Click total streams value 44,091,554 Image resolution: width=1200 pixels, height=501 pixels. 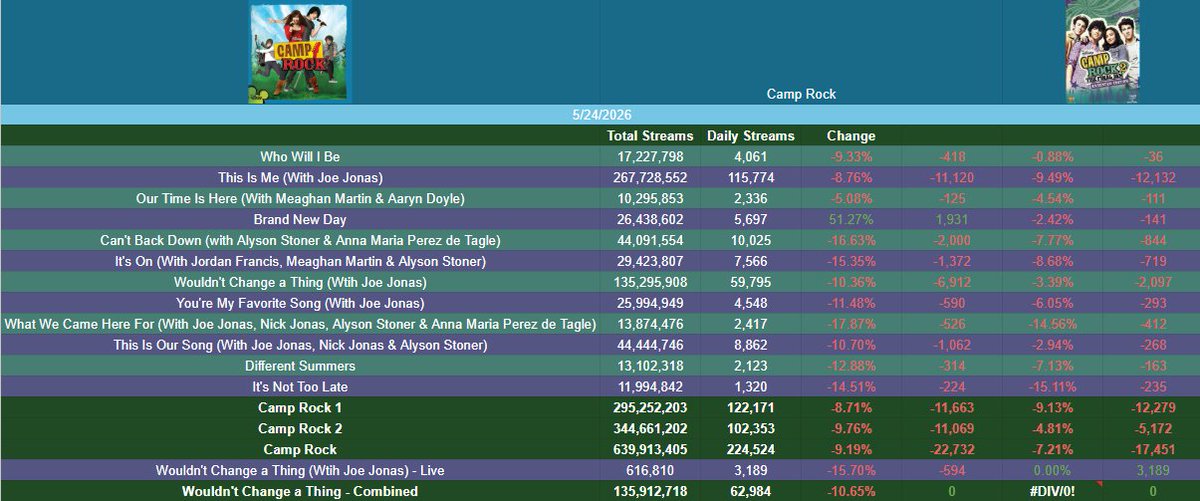pyautogui.click(x=650, y=241)
